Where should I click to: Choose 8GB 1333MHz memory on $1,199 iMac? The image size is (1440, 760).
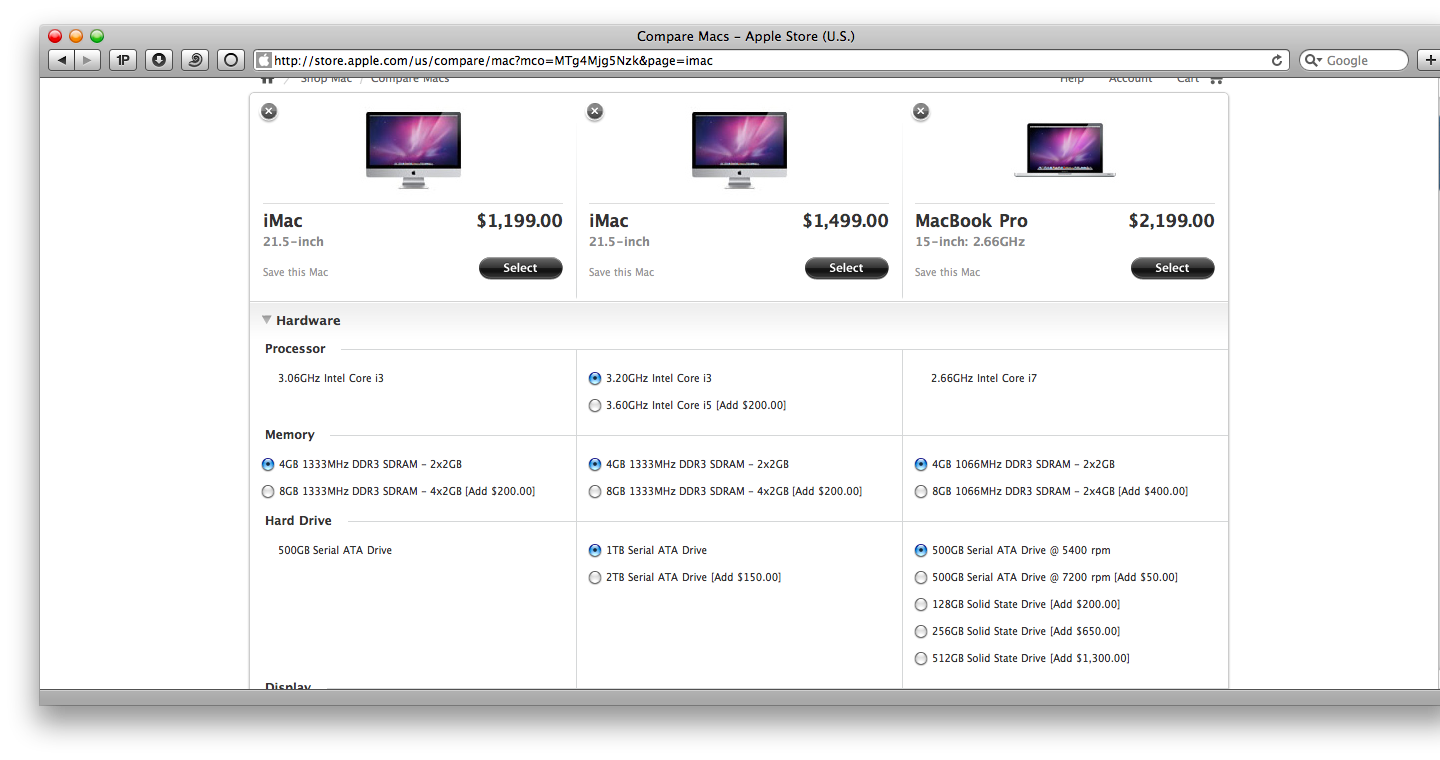point(268,491)
